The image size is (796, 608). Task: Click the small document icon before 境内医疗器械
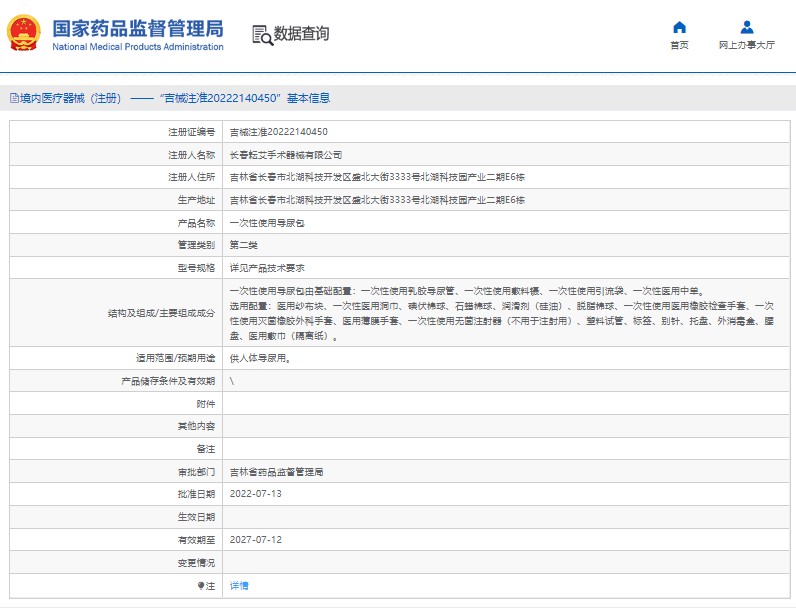13,98
